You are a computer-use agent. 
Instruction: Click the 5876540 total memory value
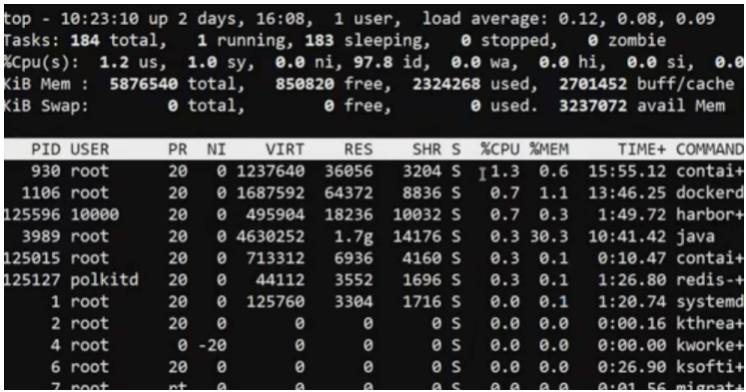[x=144, y=84]
